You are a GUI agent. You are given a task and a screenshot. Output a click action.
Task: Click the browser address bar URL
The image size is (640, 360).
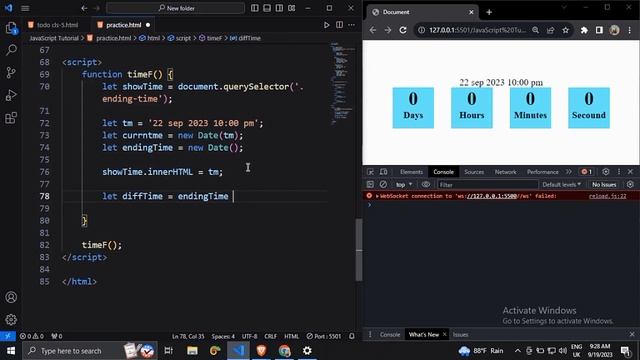pyautogui.click(x=478, y=30)
